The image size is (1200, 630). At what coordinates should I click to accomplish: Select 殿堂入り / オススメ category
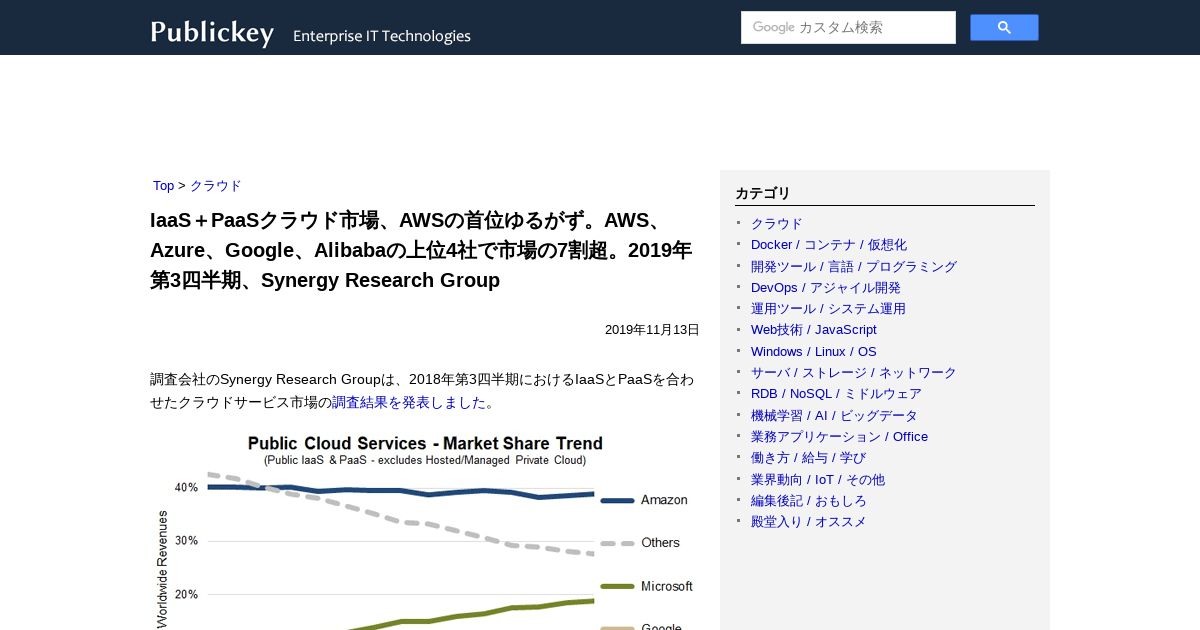[809, 522]
